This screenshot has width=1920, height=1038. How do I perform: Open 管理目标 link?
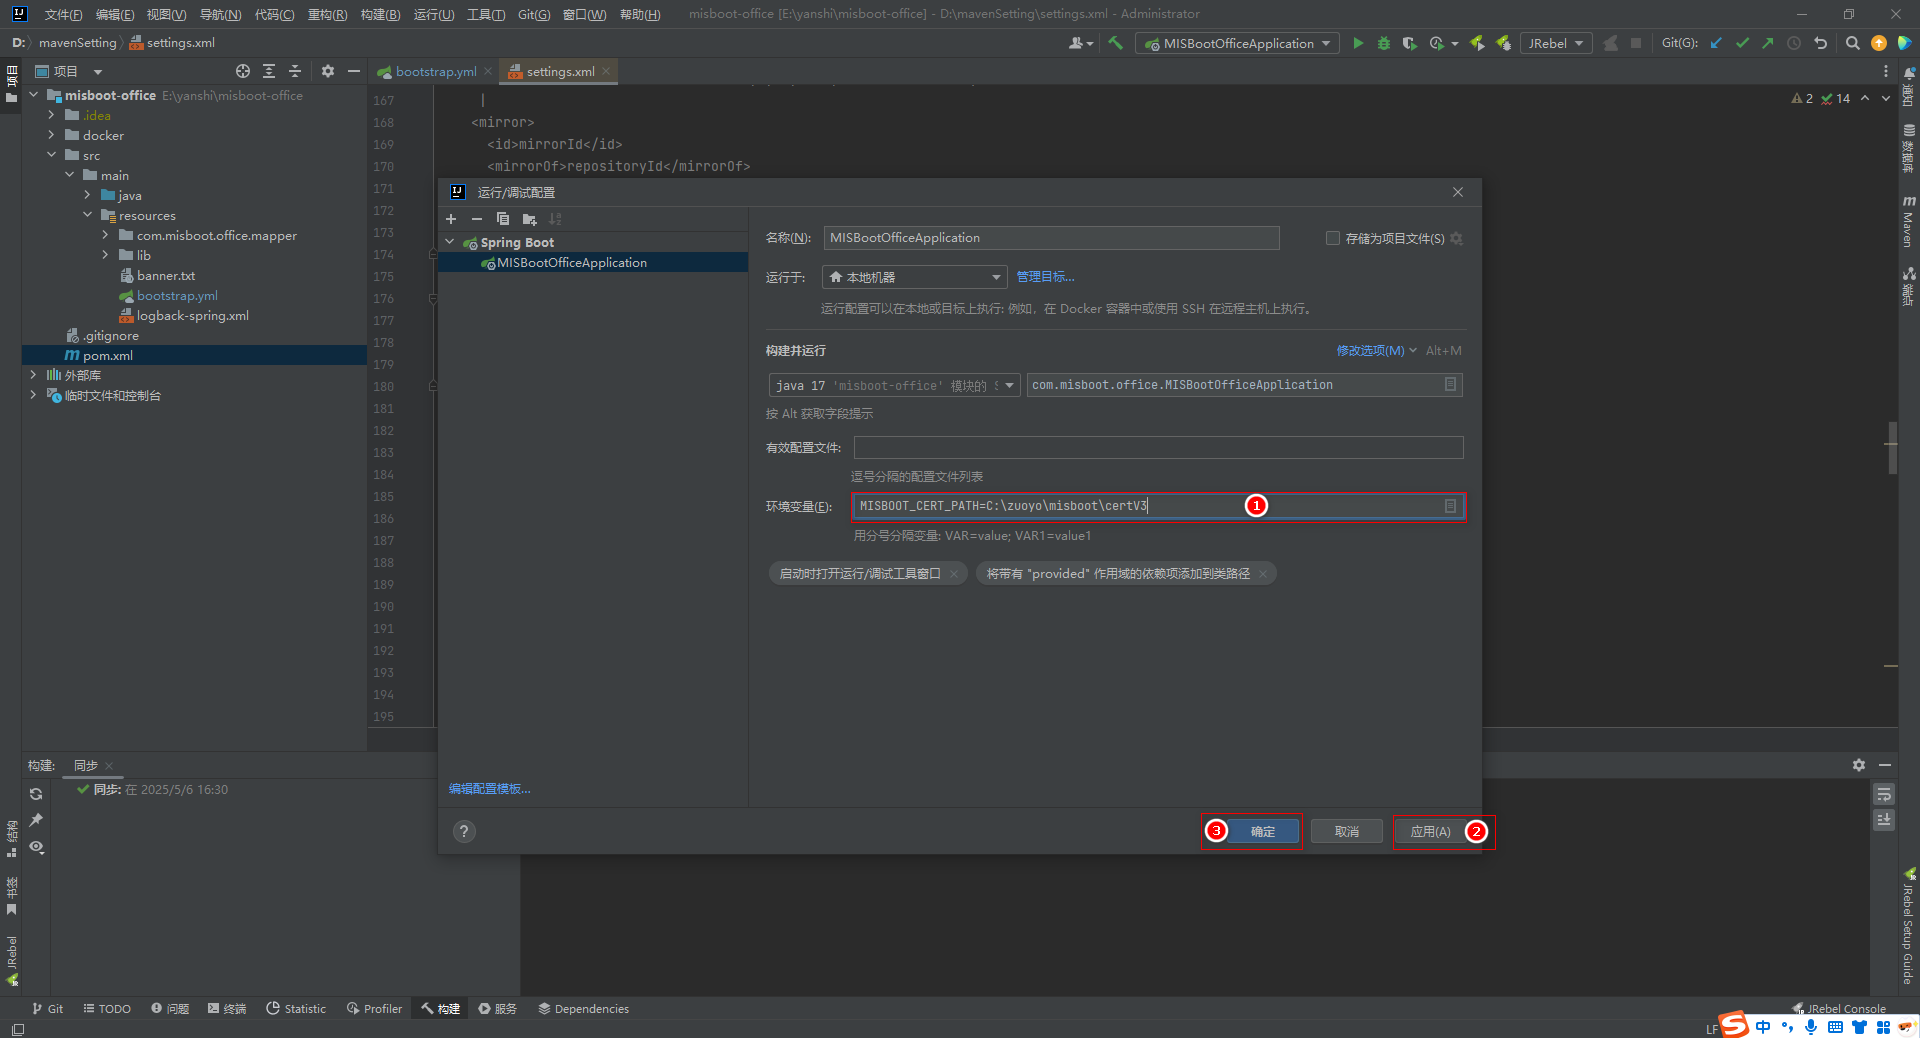[x=1045, y=277]
